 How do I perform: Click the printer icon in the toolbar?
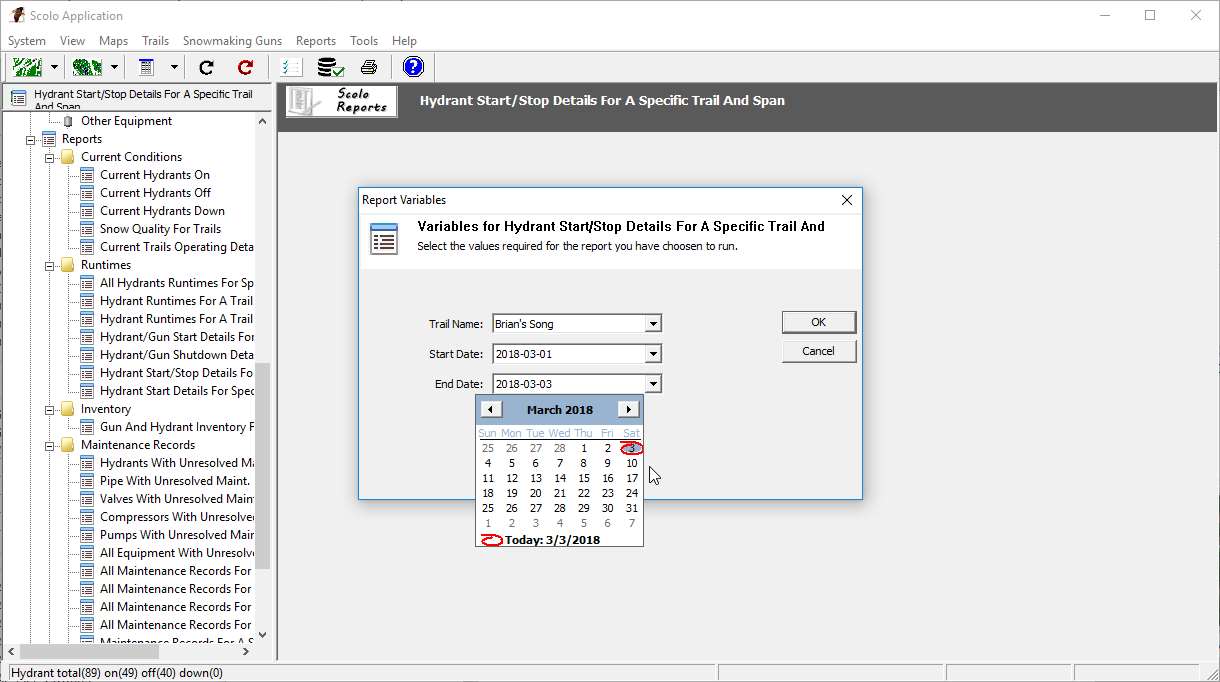click(369, 67)
